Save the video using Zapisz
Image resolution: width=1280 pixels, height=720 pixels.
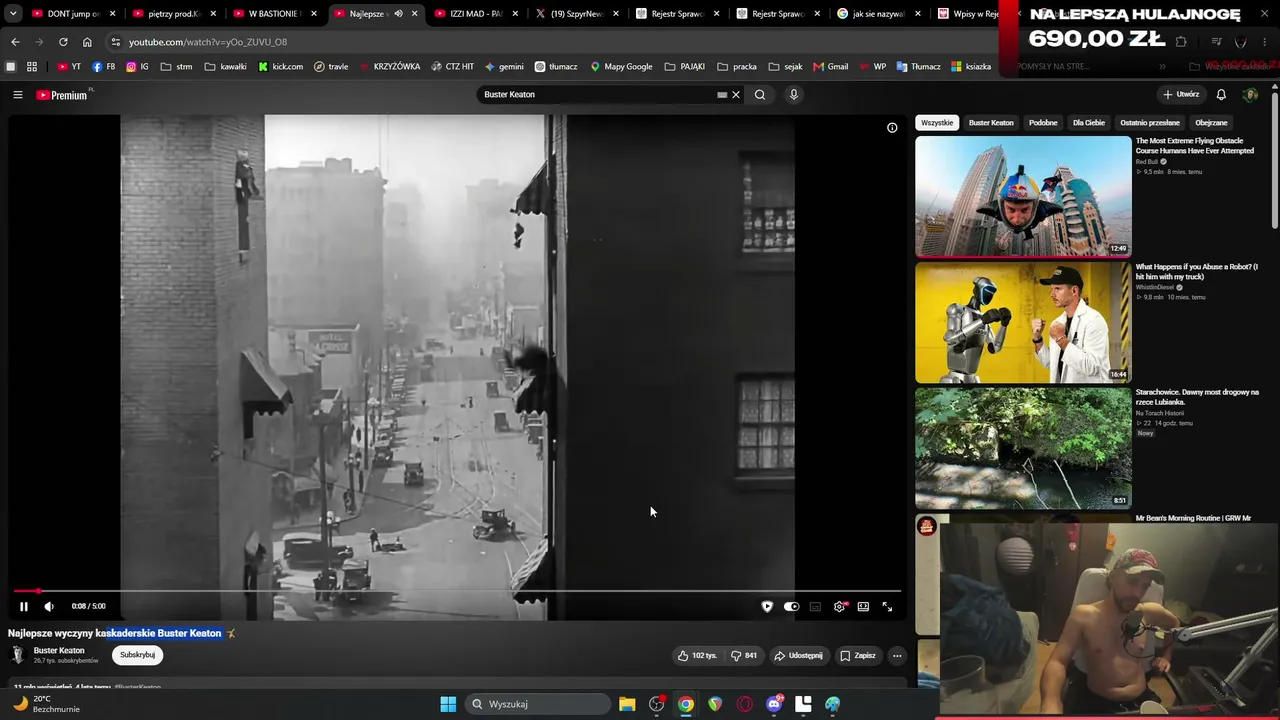[x=858, y=655]
